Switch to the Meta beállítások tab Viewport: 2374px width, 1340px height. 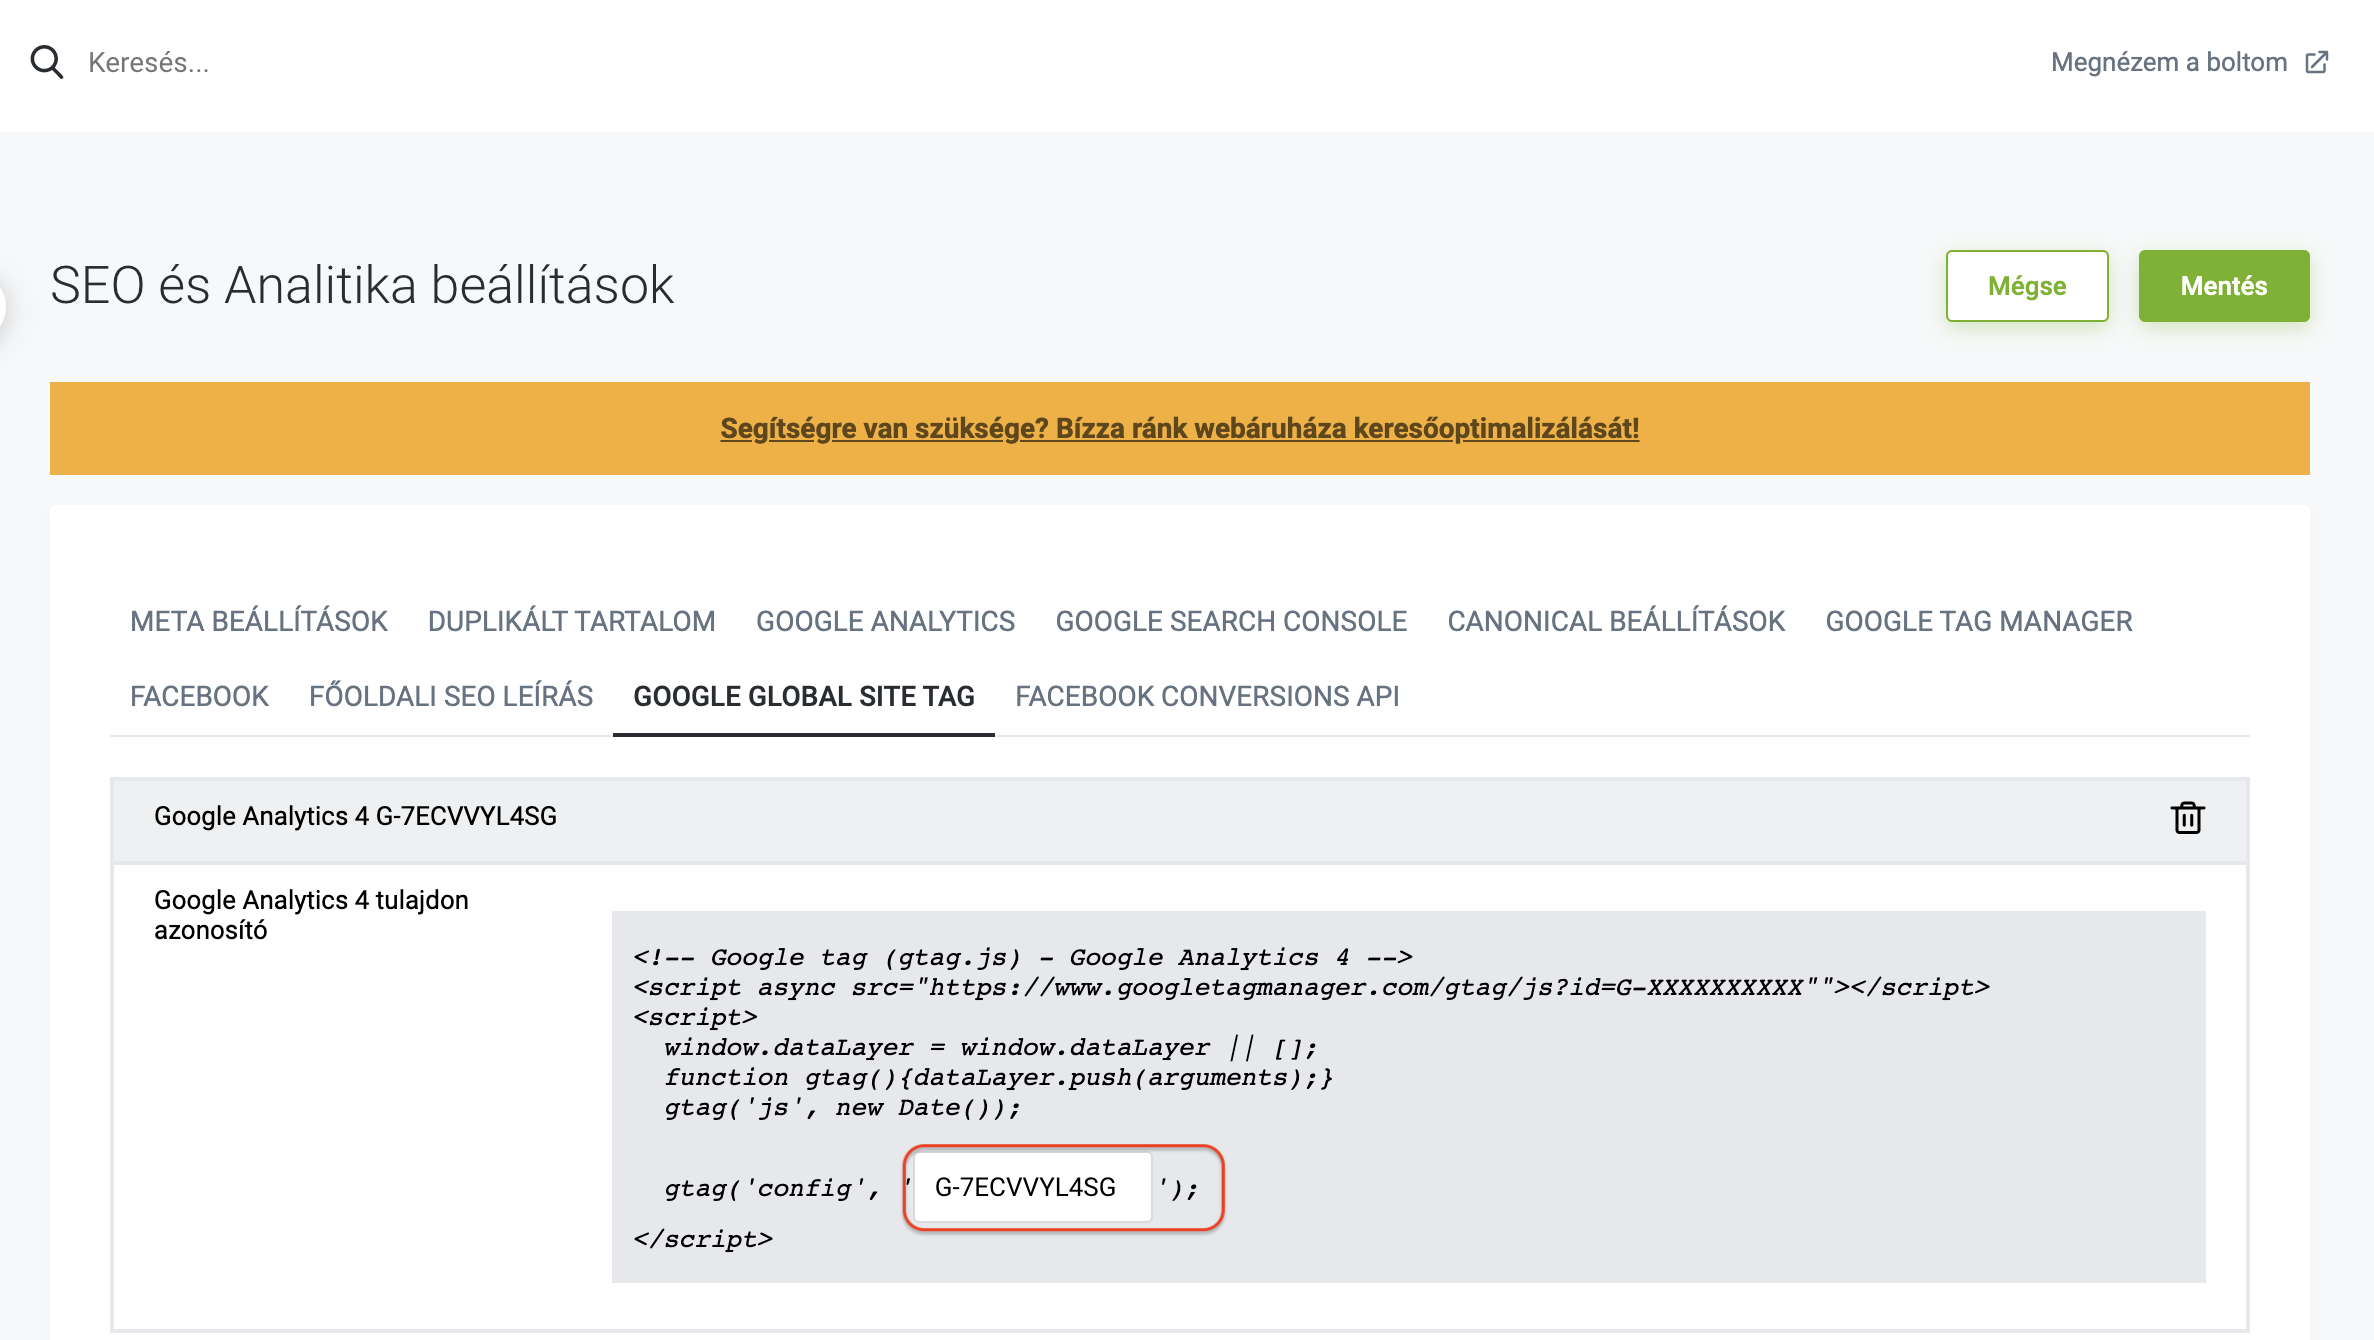259,621
